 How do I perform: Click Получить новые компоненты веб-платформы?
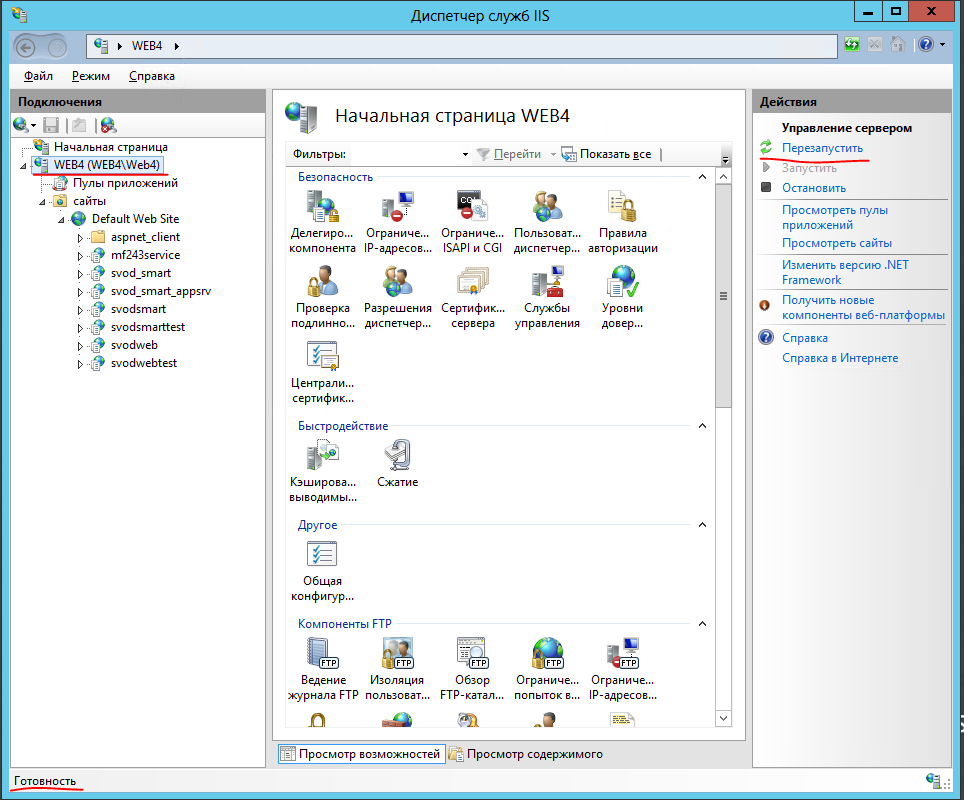pos(863,307)
